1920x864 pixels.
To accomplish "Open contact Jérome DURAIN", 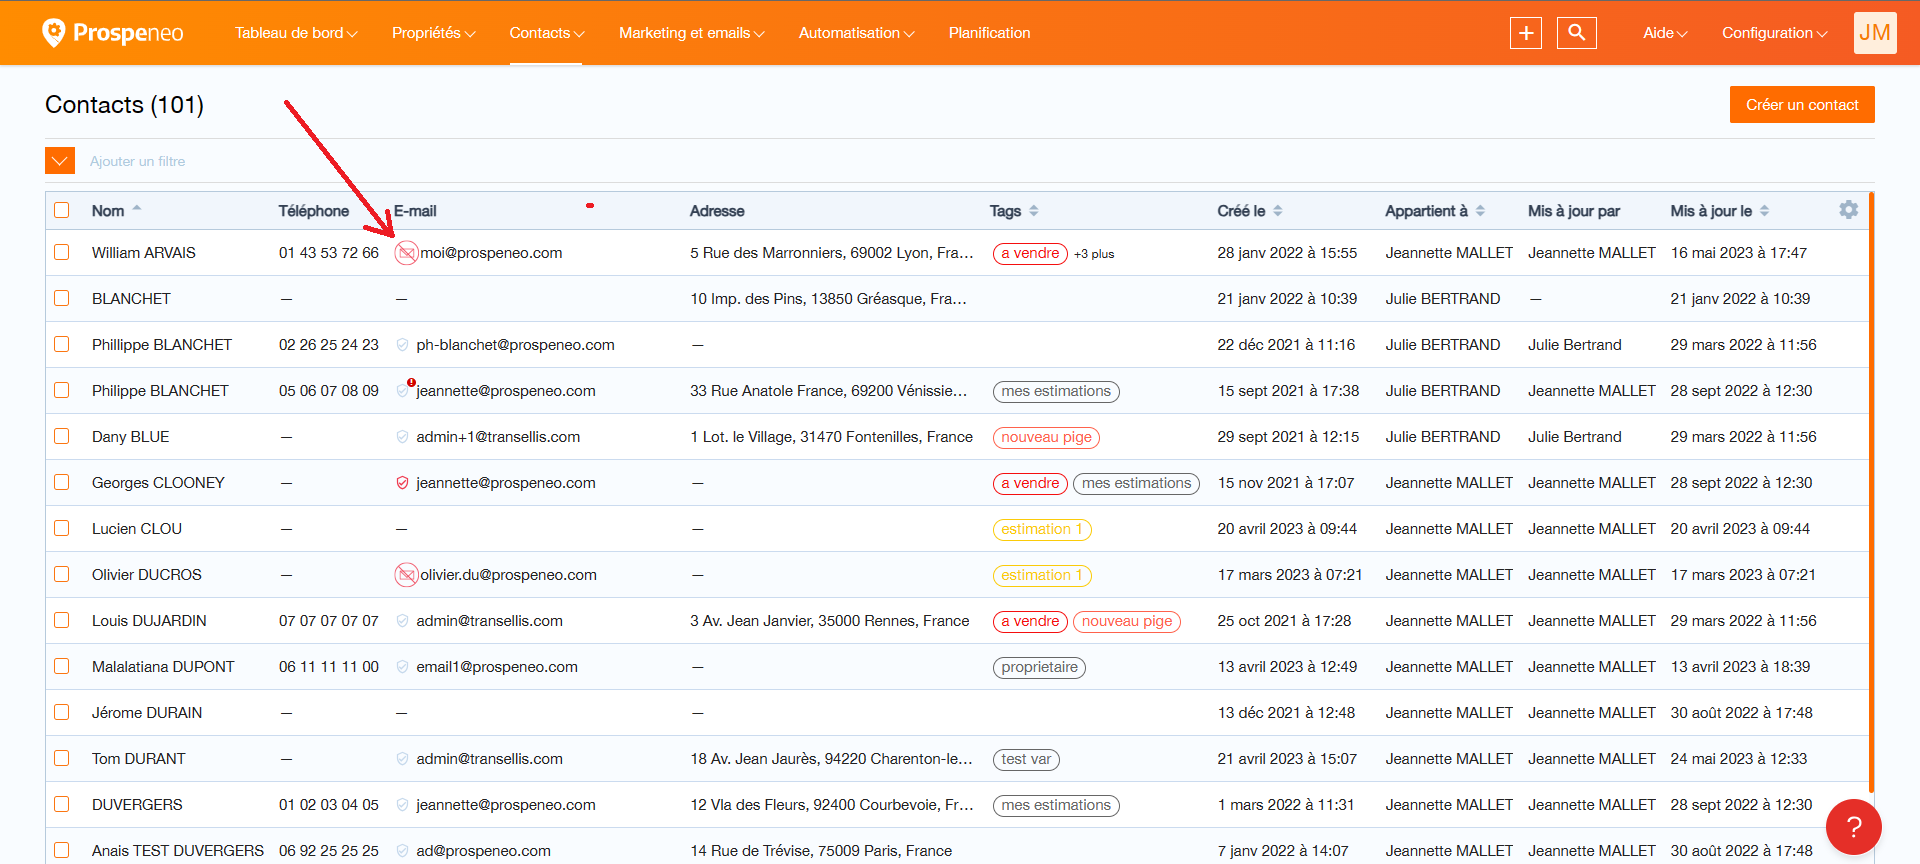I will click(x=147, y=713).
